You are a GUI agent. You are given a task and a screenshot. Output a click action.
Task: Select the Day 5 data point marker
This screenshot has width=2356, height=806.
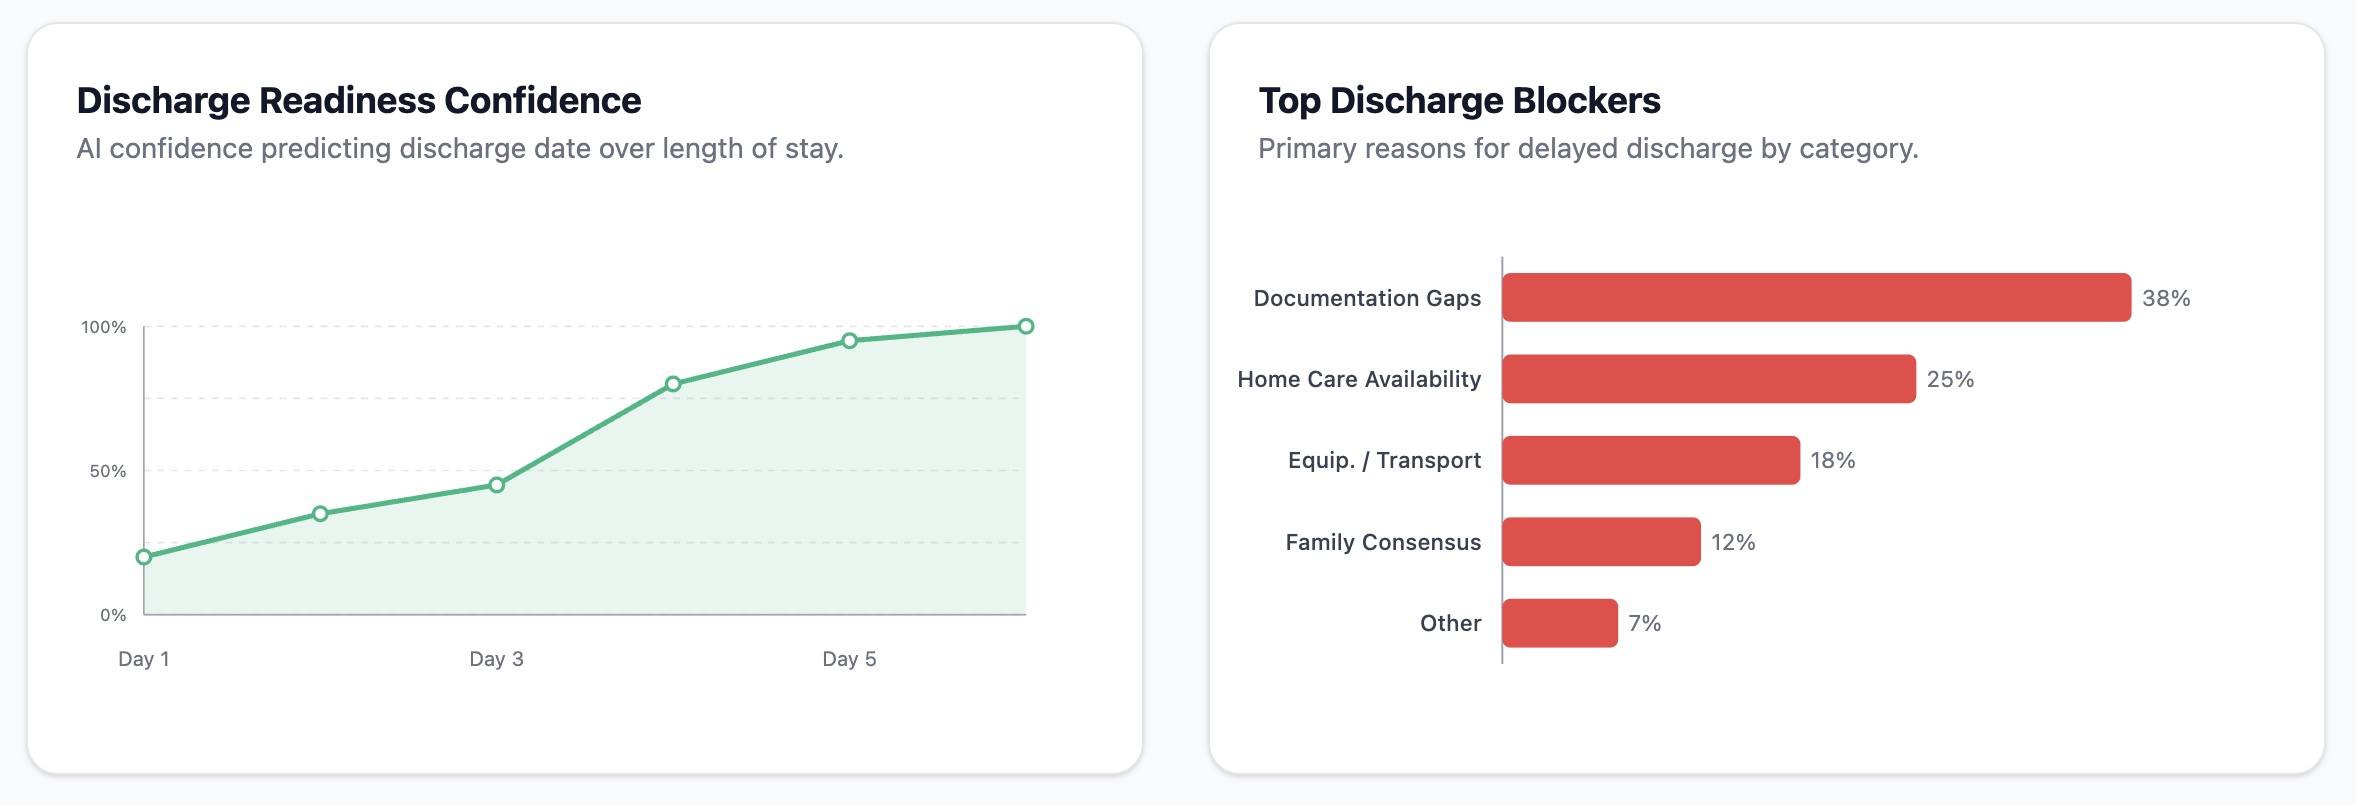coord(849,341)
